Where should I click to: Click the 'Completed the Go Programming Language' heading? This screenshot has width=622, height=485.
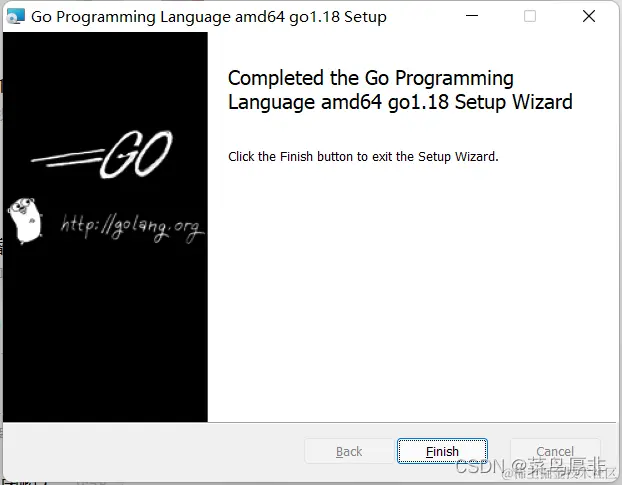point(400,90)
